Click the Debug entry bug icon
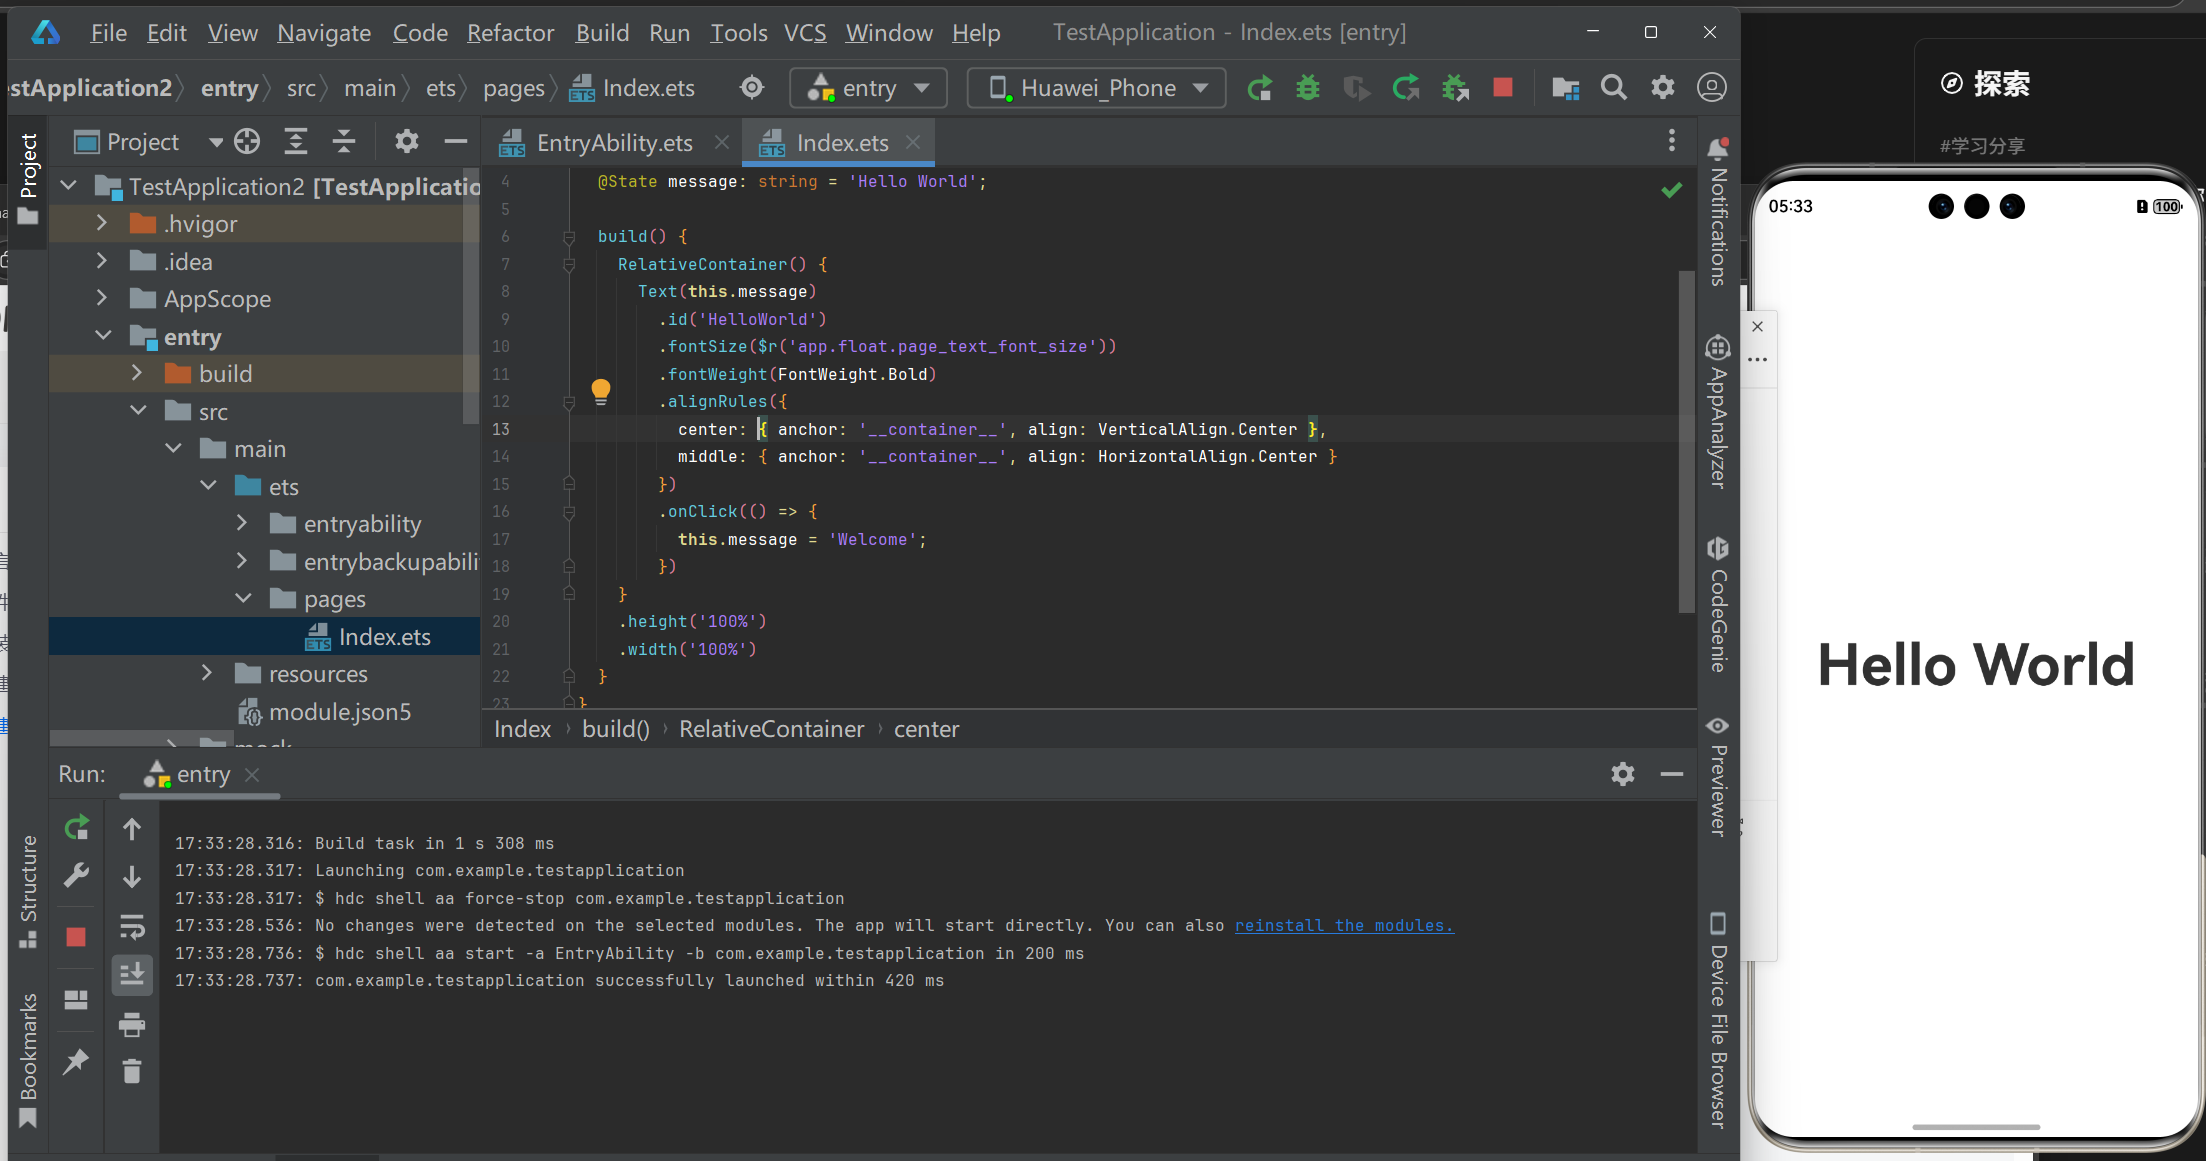 pyautogui.click(x=1307, y=88)
